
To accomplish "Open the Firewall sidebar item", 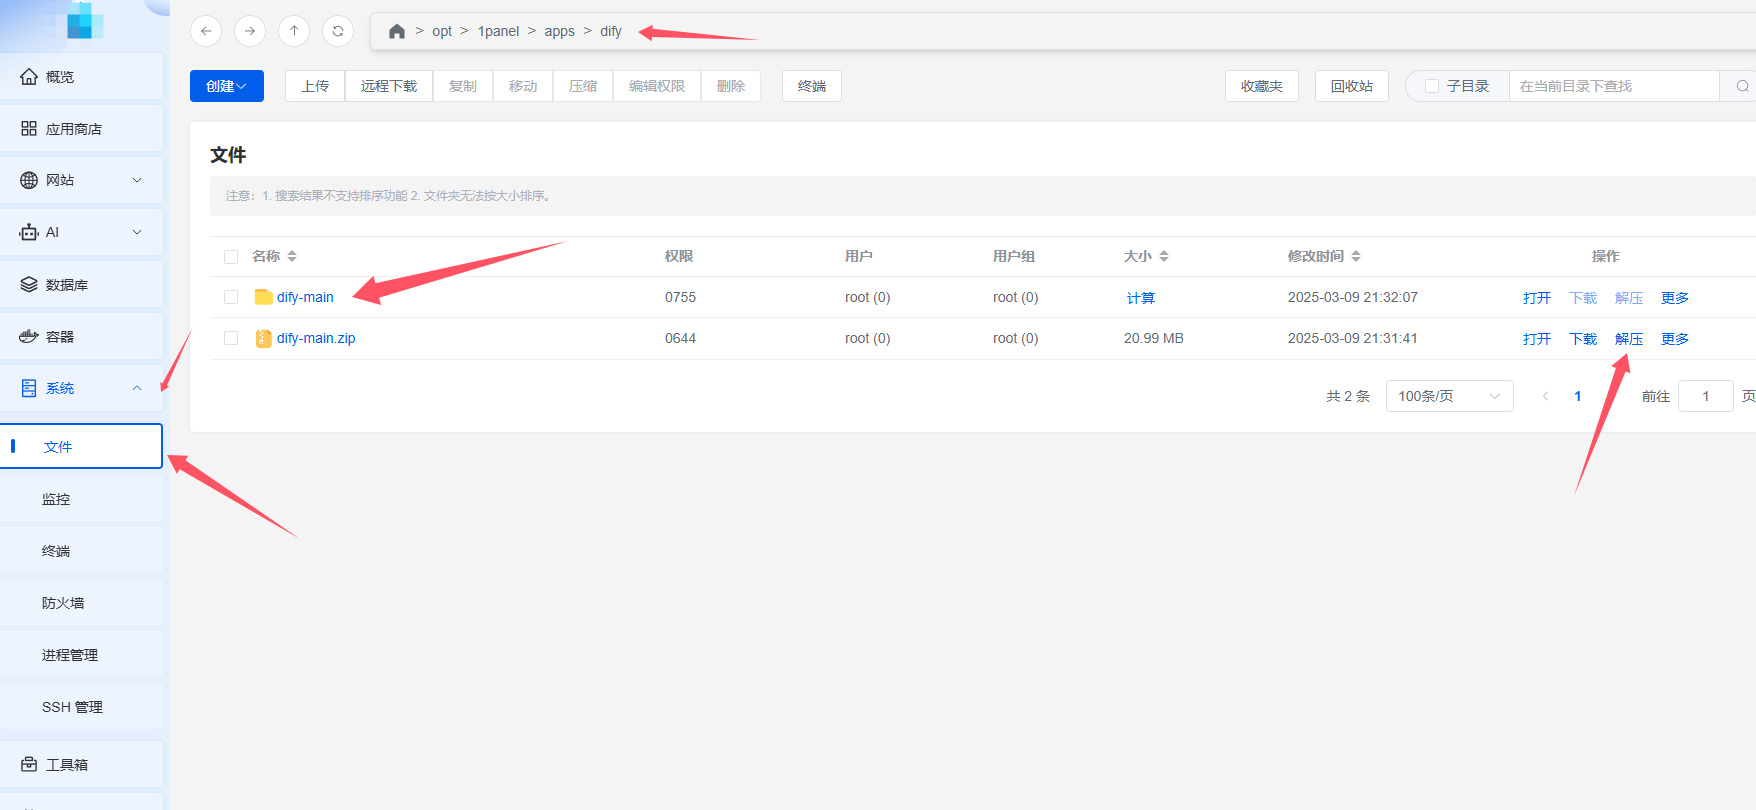I will point(63,603).
